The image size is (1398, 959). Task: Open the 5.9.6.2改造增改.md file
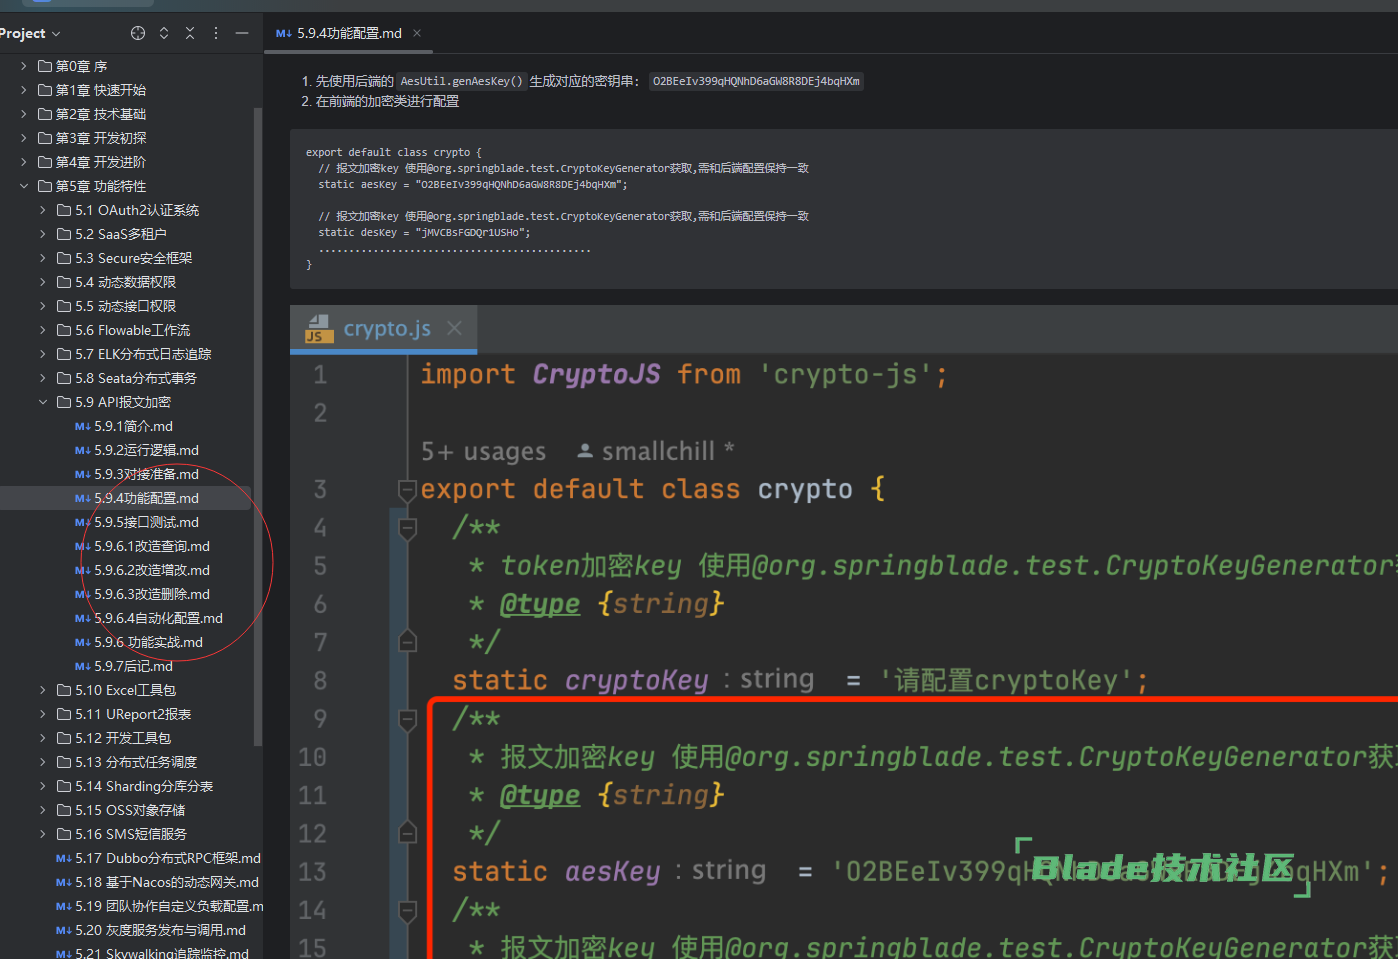pos(143,570)
